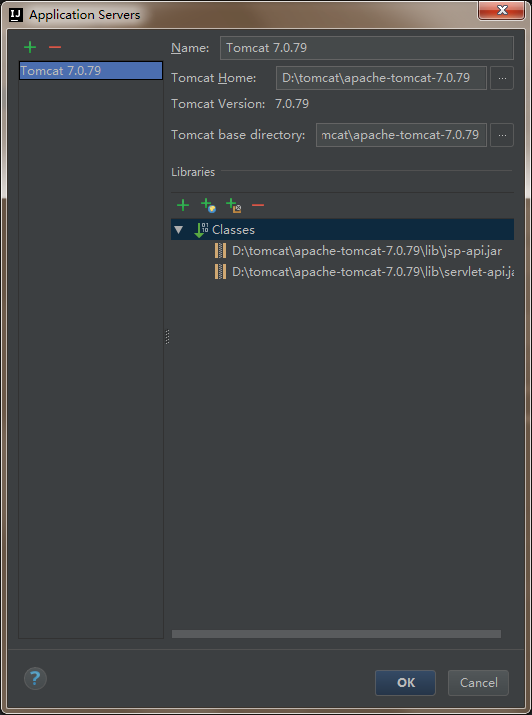Close the Application Servers dialog
Image resolution: width=532 pixels, height=715 pixels.
click(x=501, y=10)
